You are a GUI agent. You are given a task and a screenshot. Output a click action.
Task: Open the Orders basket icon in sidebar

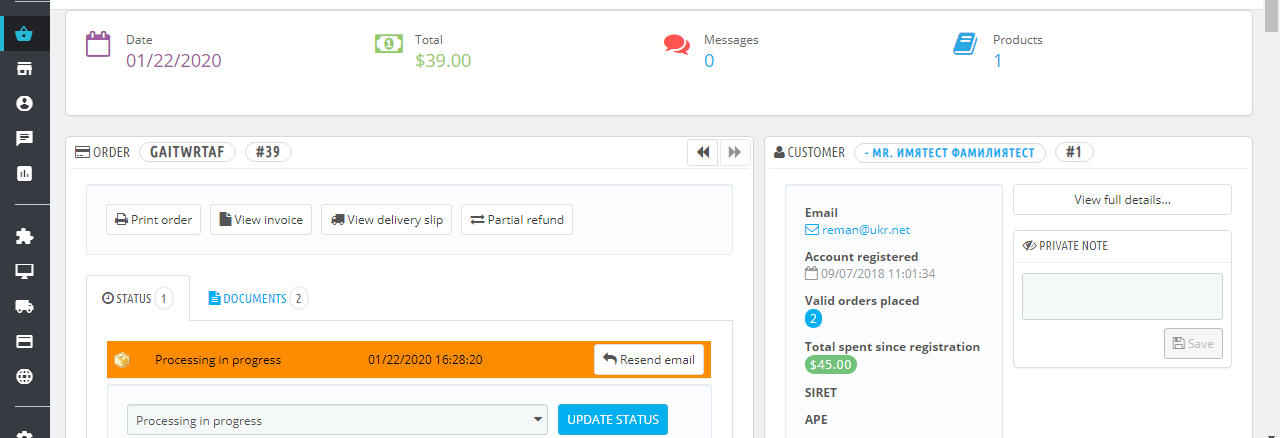(25, 34)
